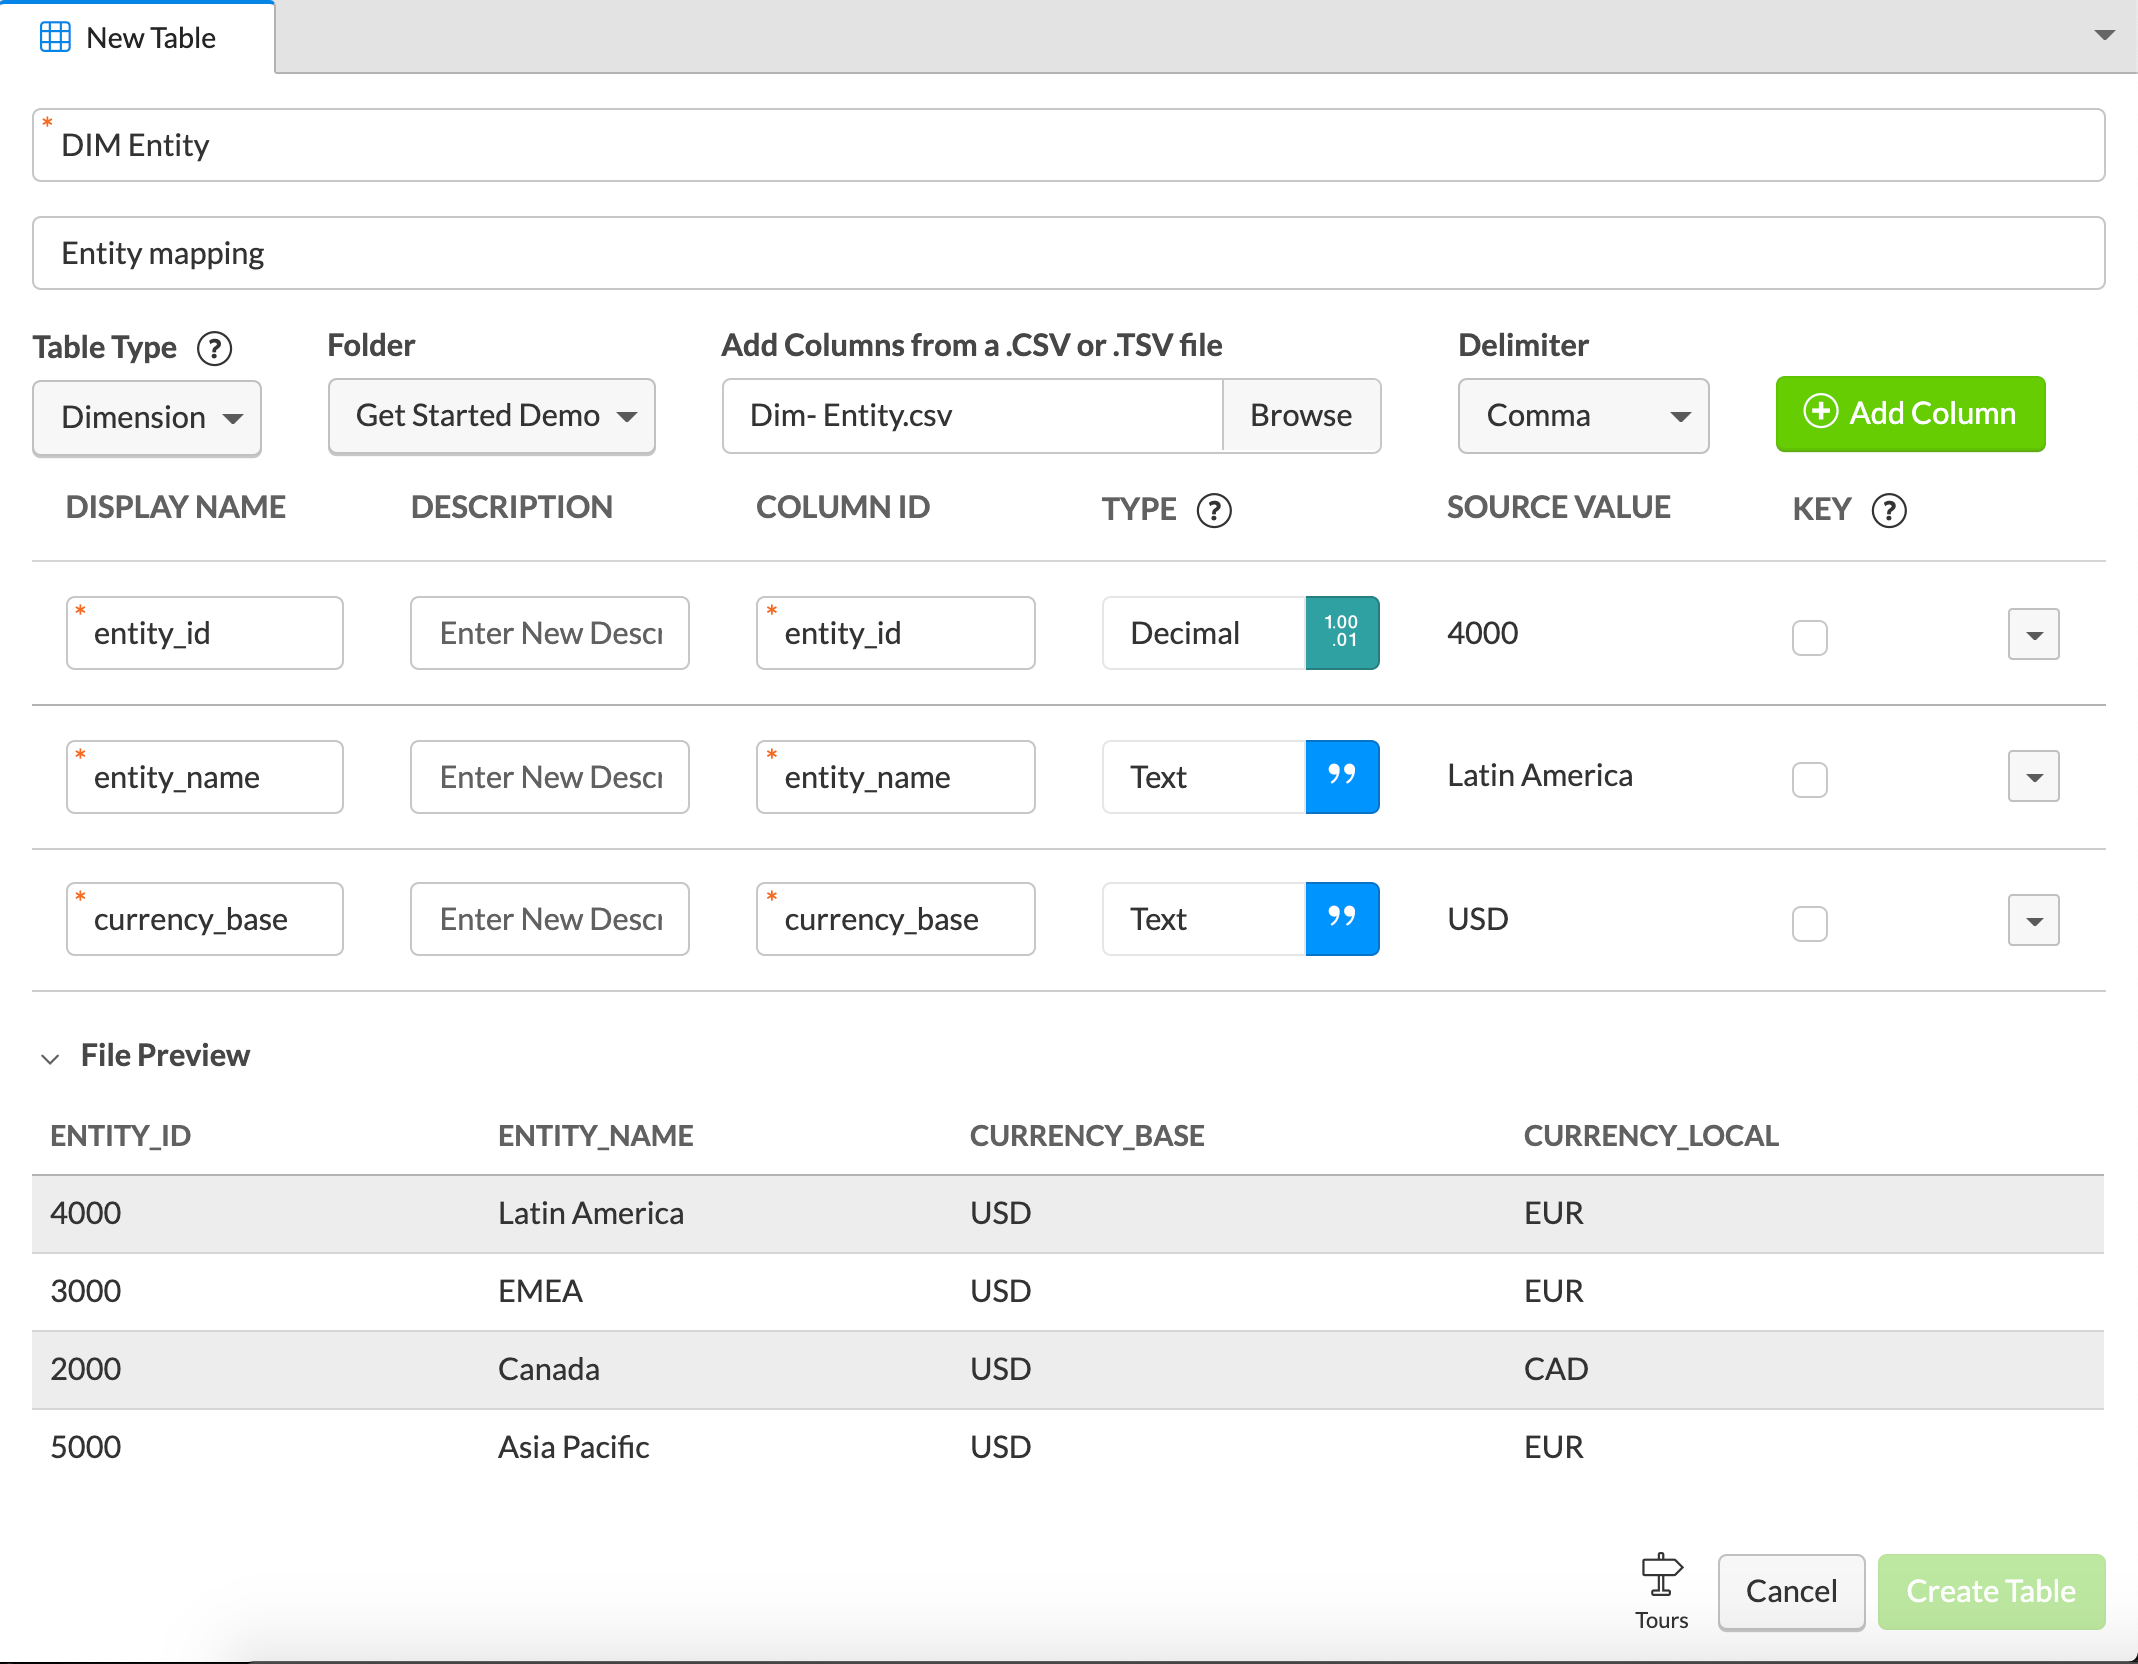Click the Dim- Entity.csv file name field
Screen dimensions: 2138x1664
(x=960, y=416)
